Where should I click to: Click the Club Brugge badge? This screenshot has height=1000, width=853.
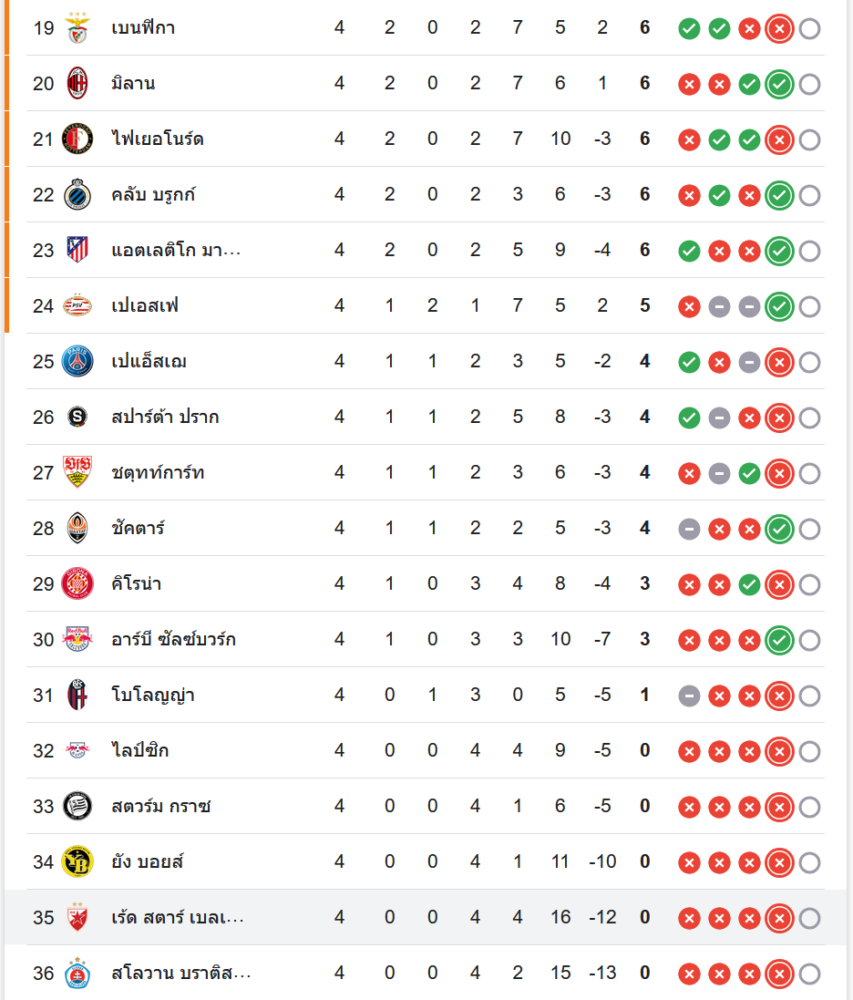click(x=77, y=195)
